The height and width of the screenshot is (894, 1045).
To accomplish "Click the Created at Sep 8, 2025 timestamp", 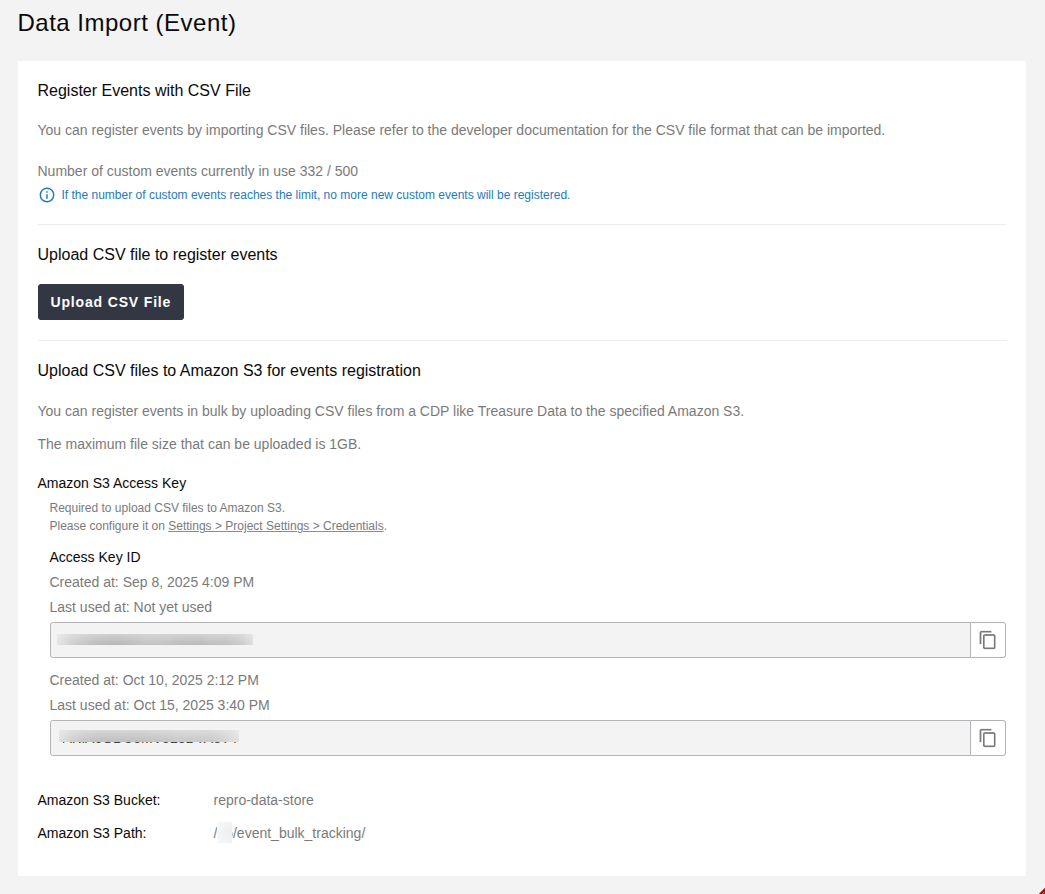I will (x=151, y=582).
